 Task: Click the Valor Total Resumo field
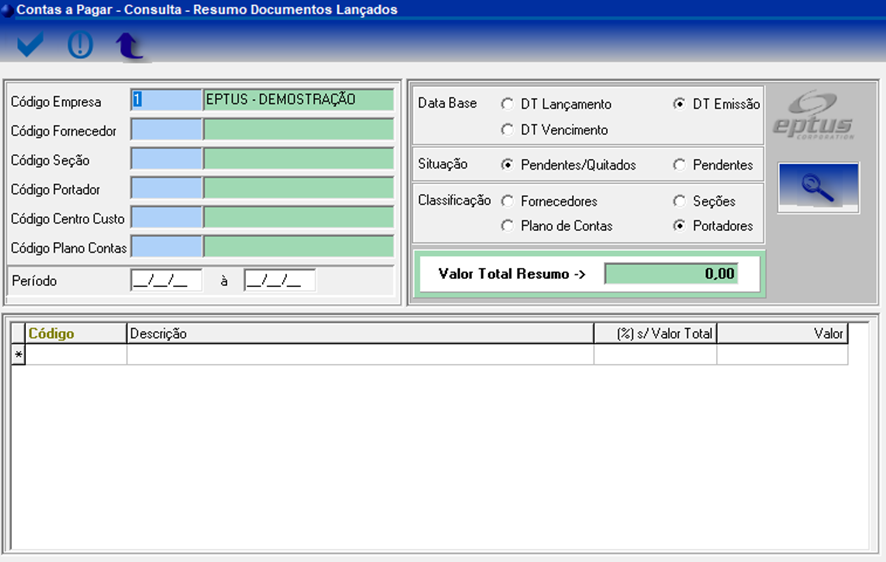(671, 274)
